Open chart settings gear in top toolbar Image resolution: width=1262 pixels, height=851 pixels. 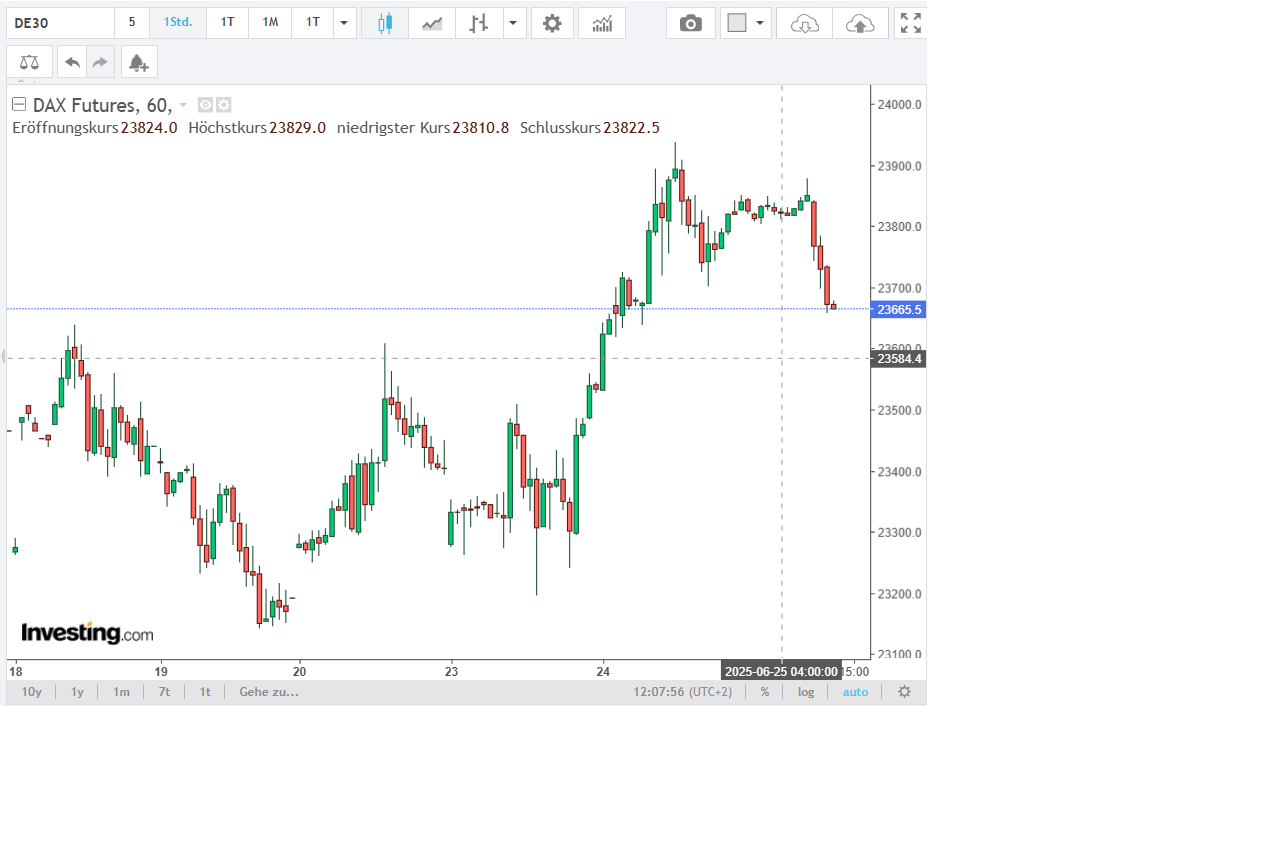click(x=552, y=23)
